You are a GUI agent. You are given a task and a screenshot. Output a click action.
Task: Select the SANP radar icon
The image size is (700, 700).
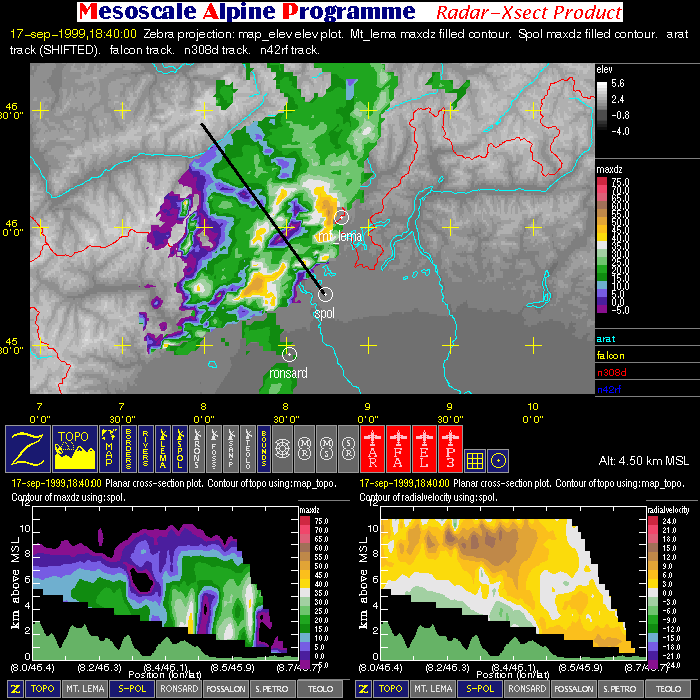click(x=231, y=449)
